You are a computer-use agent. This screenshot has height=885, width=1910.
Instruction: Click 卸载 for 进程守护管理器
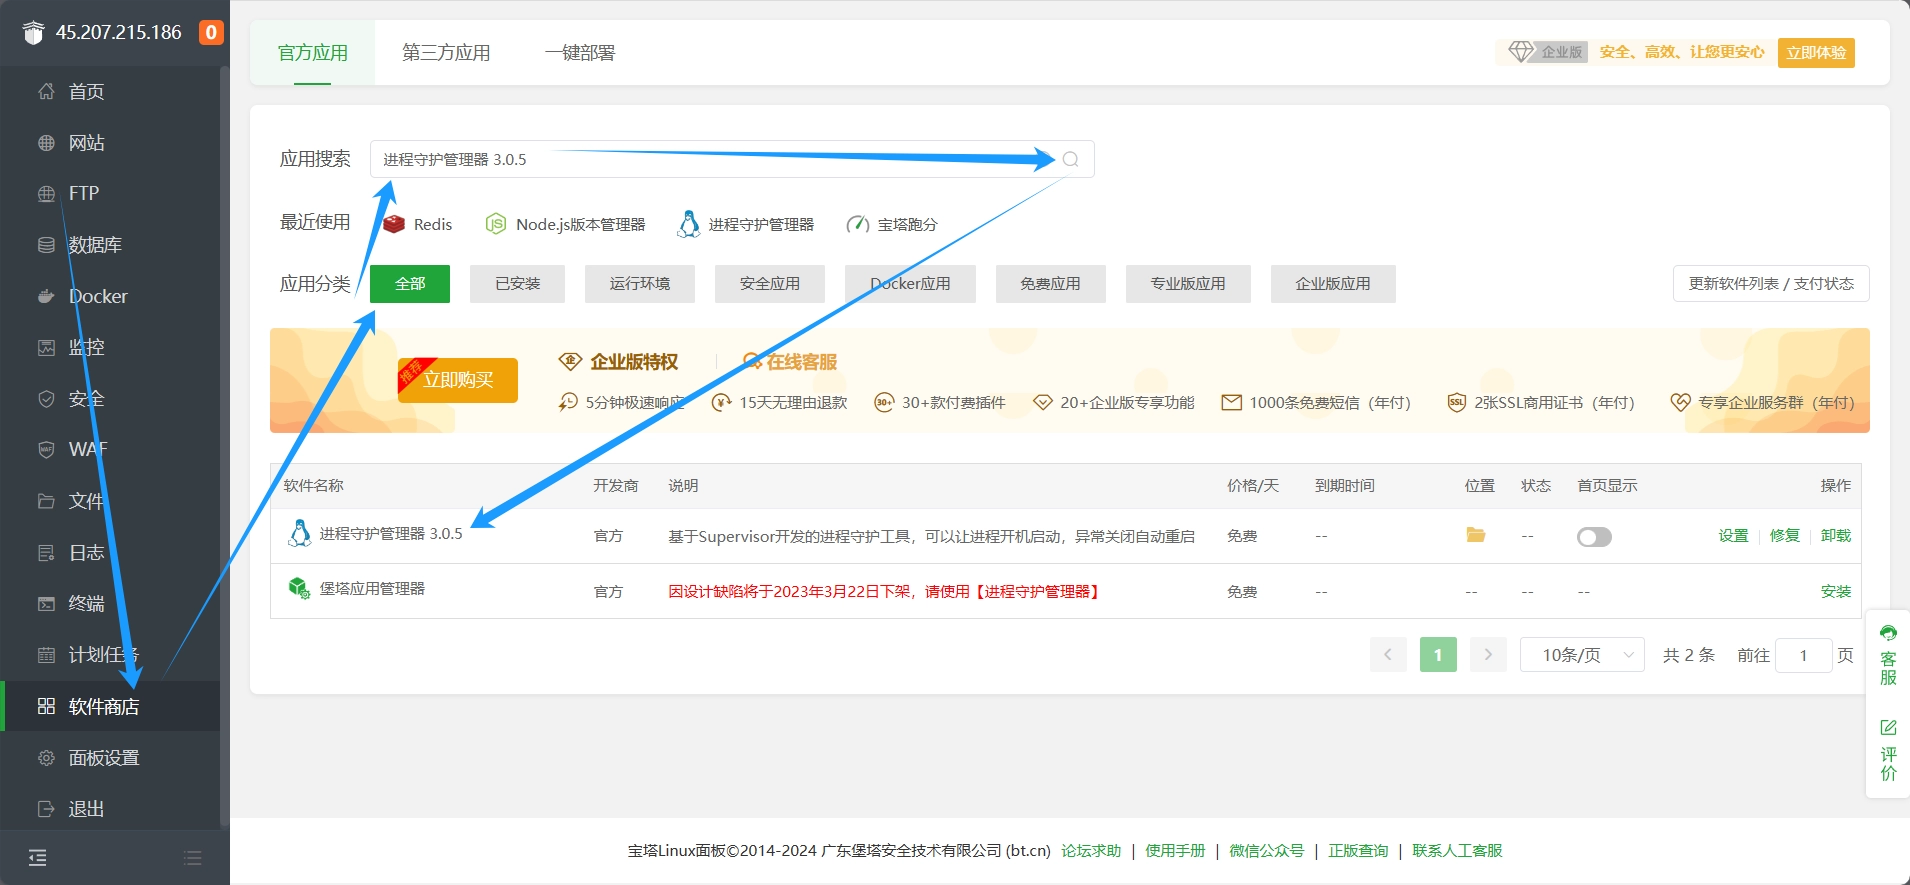(1835, 536)
